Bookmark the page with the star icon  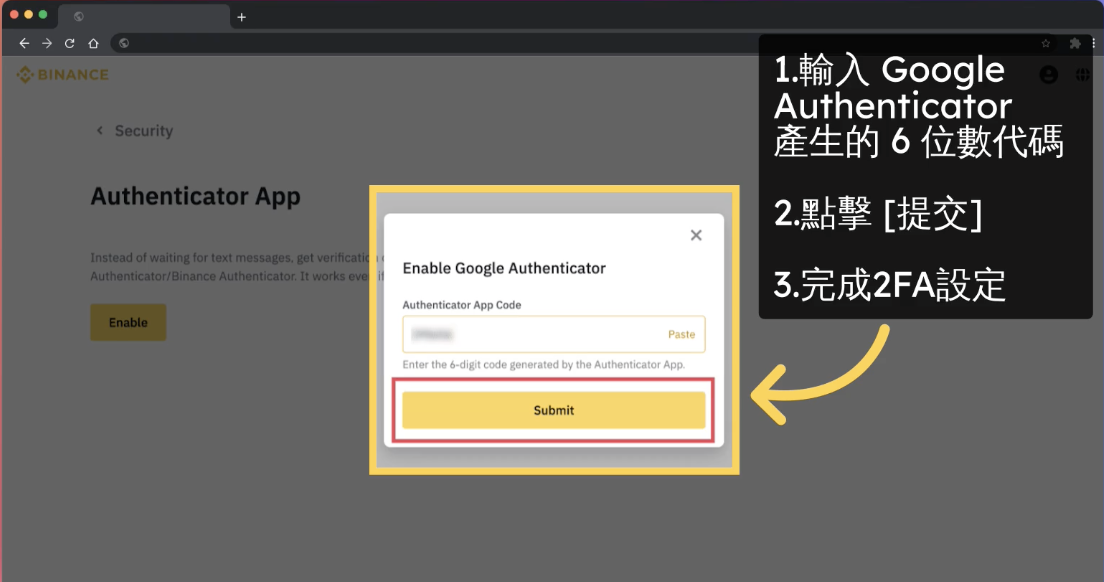[x=1046, y=44]
